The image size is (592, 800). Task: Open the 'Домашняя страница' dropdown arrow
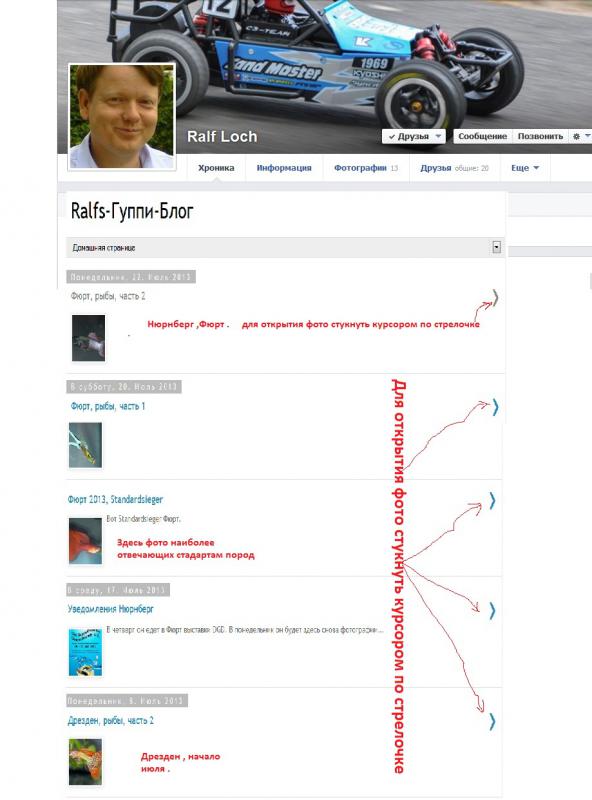496,247
